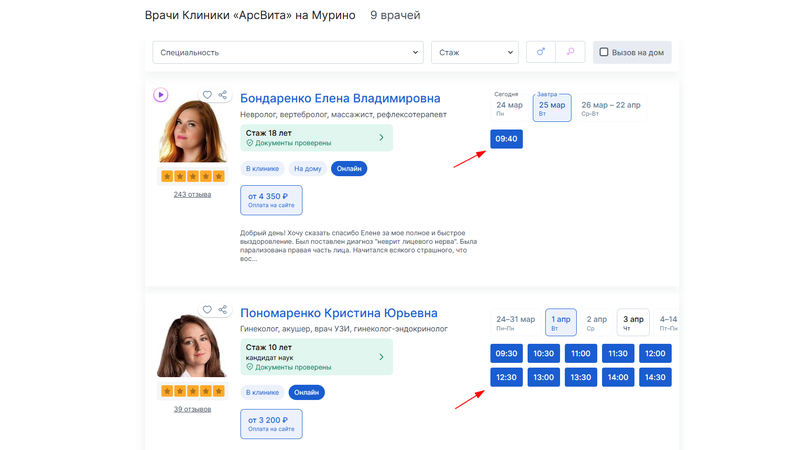Open the 'Специальность' dropdown

tap(288, 53)
